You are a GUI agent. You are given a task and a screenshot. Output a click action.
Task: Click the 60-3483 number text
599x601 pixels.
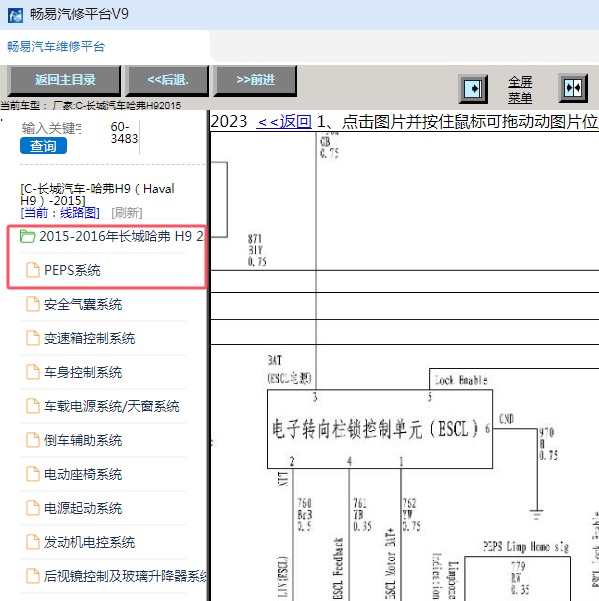point(124,133)
